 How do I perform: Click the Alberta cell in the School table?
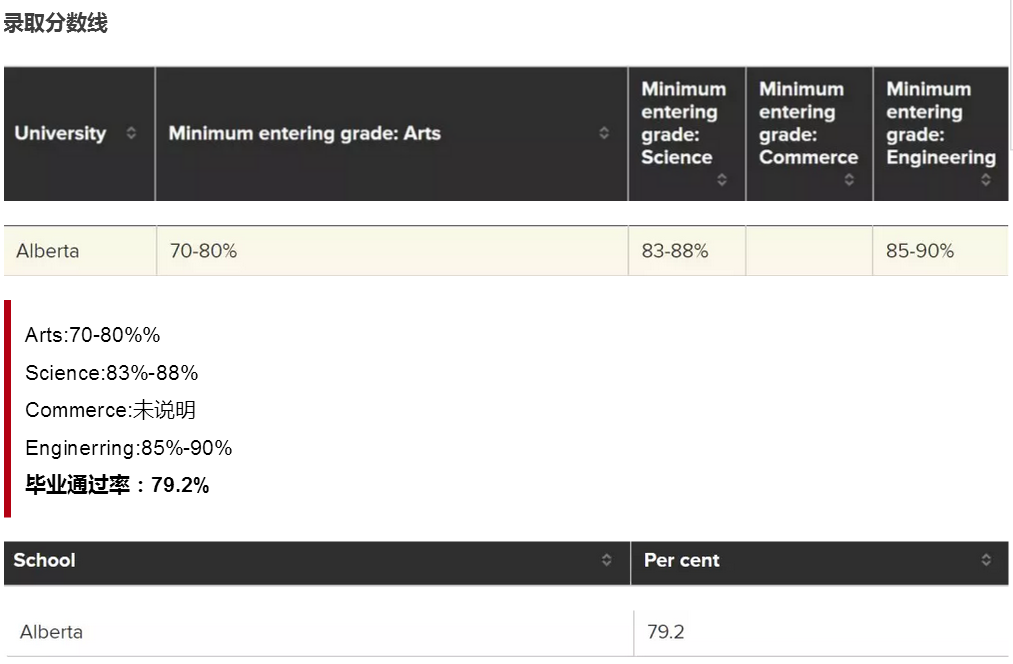click(52, 632)
